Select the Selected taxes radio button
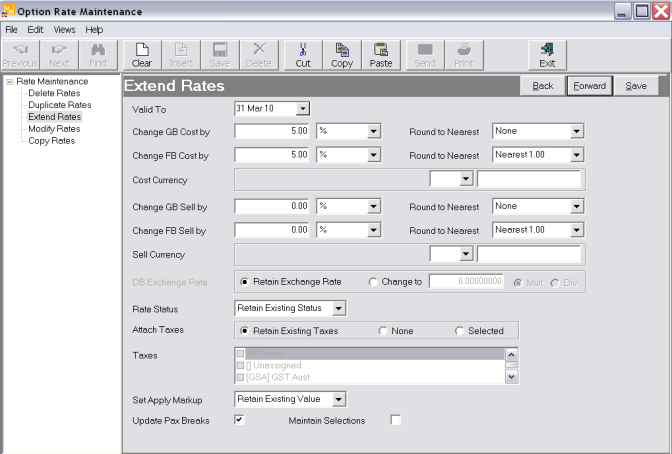The height and width of the screenshot is (454, 672). (459, 331)
